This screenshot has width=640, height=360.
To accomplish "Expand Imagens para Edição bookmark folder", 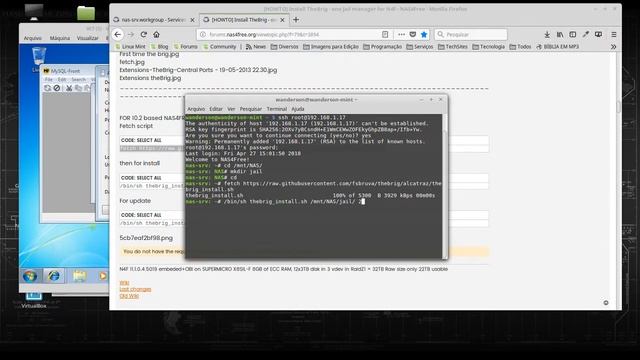I will click(331, 47).
